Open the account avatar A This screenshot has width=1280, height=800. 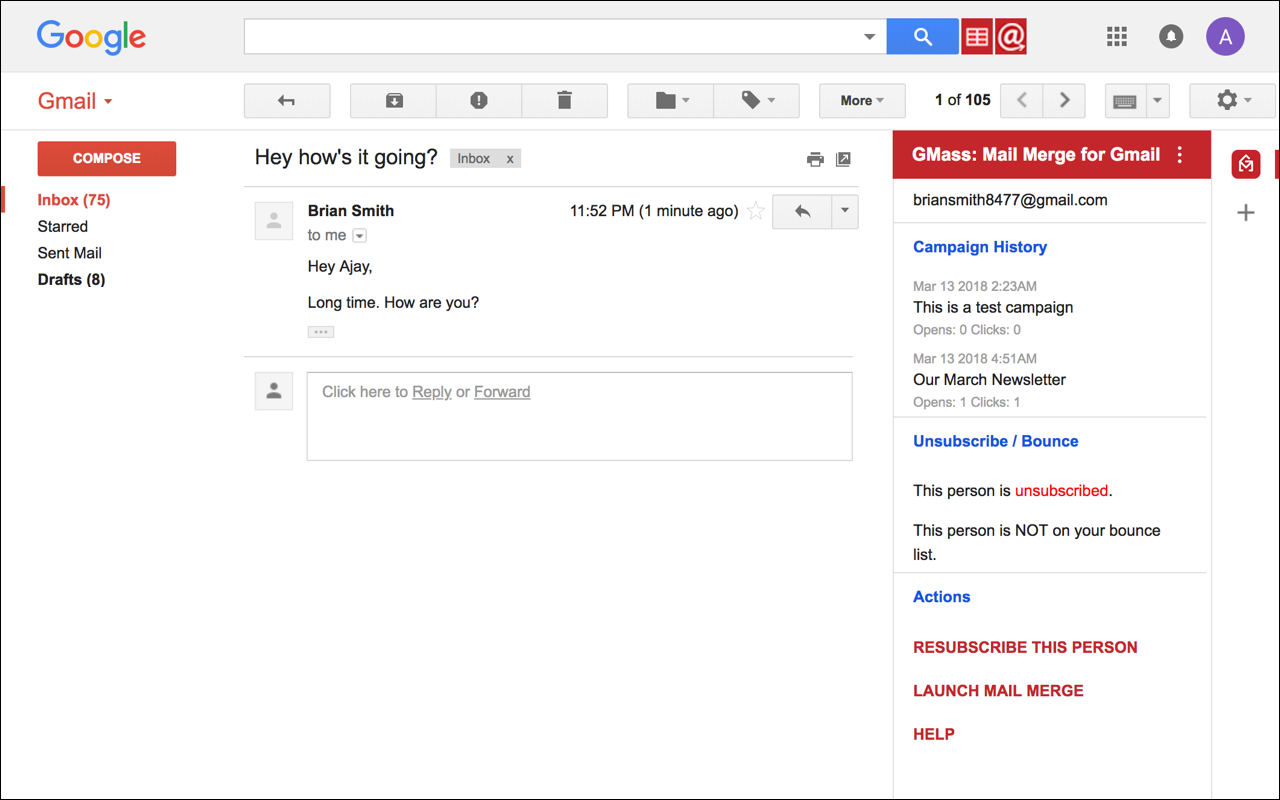point(1225,37)
